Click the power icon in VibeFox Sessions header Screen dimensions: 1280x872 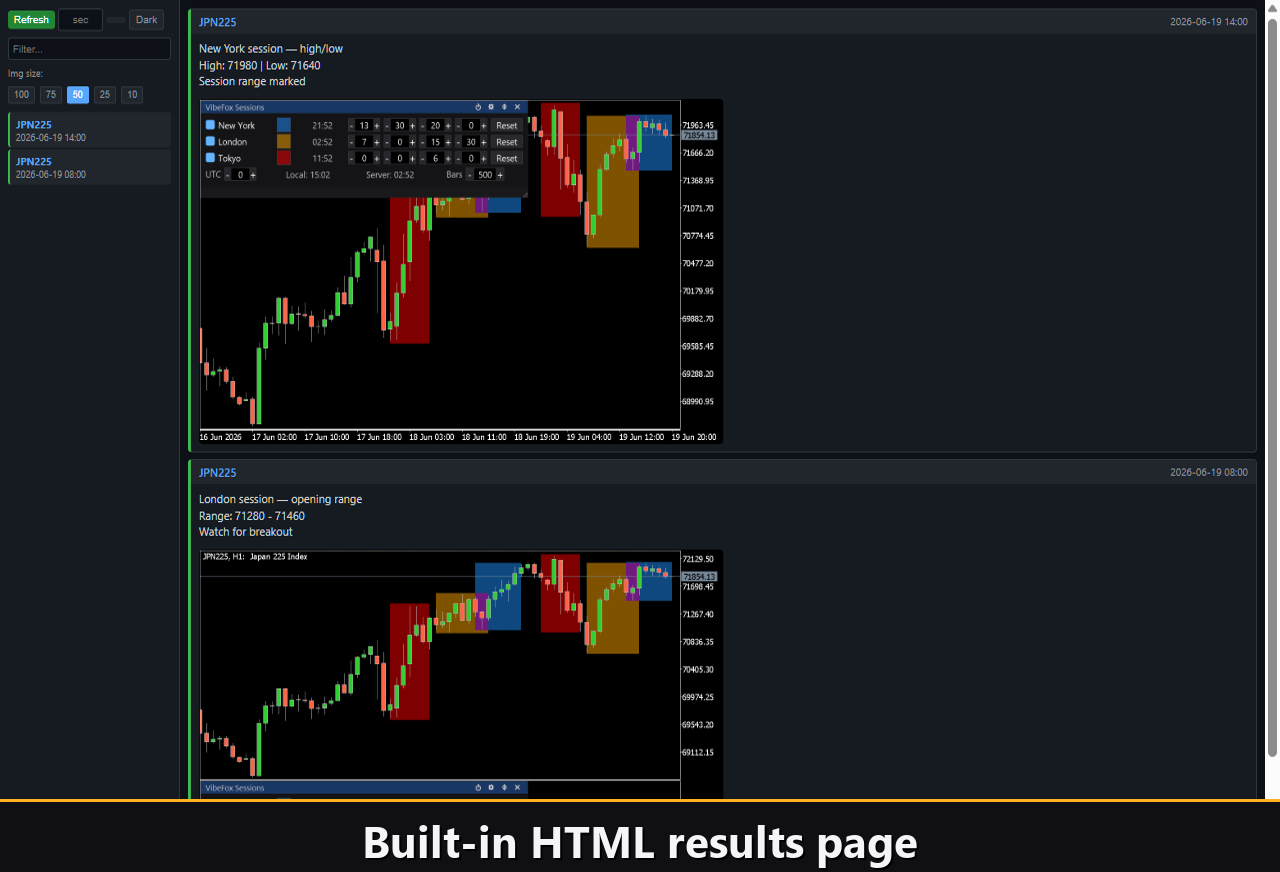tap(478, 107)
